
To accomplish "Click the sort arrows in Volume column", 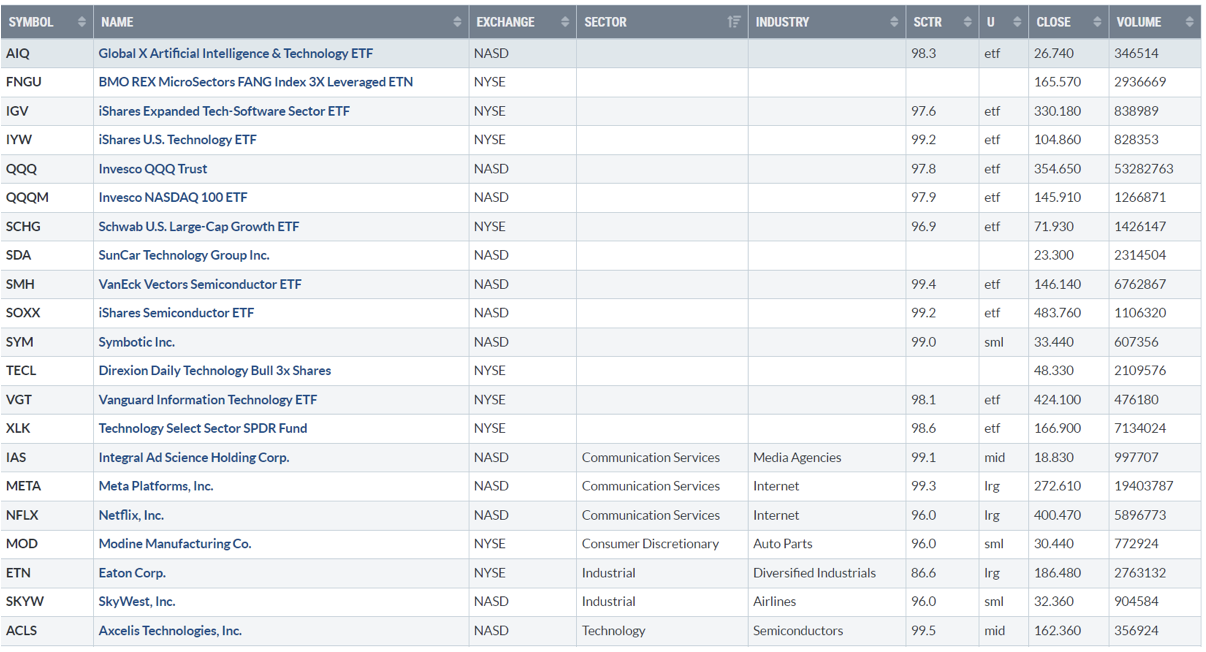I will click(x=1189, y=22).
